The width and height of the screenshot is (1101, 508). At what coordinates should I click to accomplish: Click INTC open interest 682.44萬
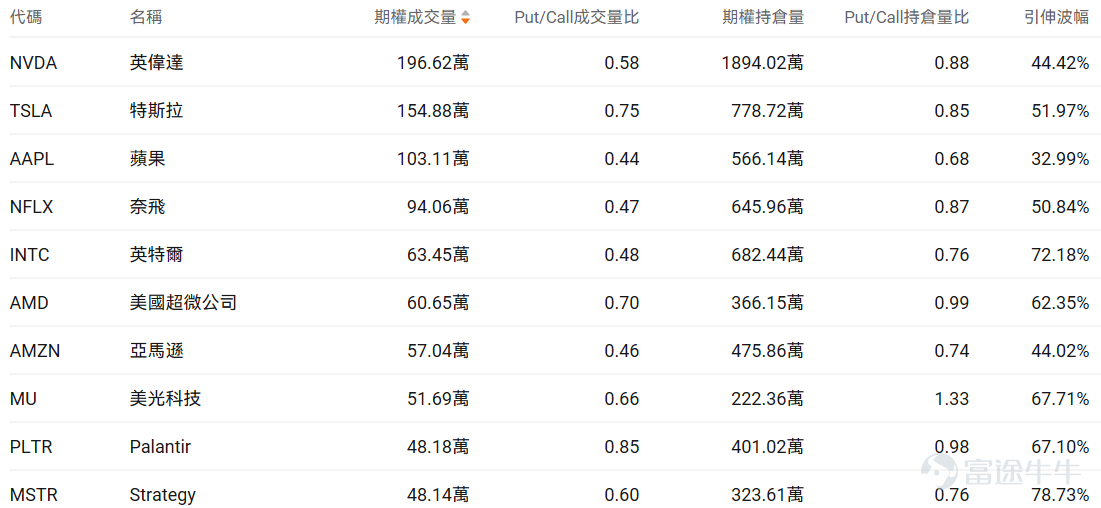[x=768, y=254]
